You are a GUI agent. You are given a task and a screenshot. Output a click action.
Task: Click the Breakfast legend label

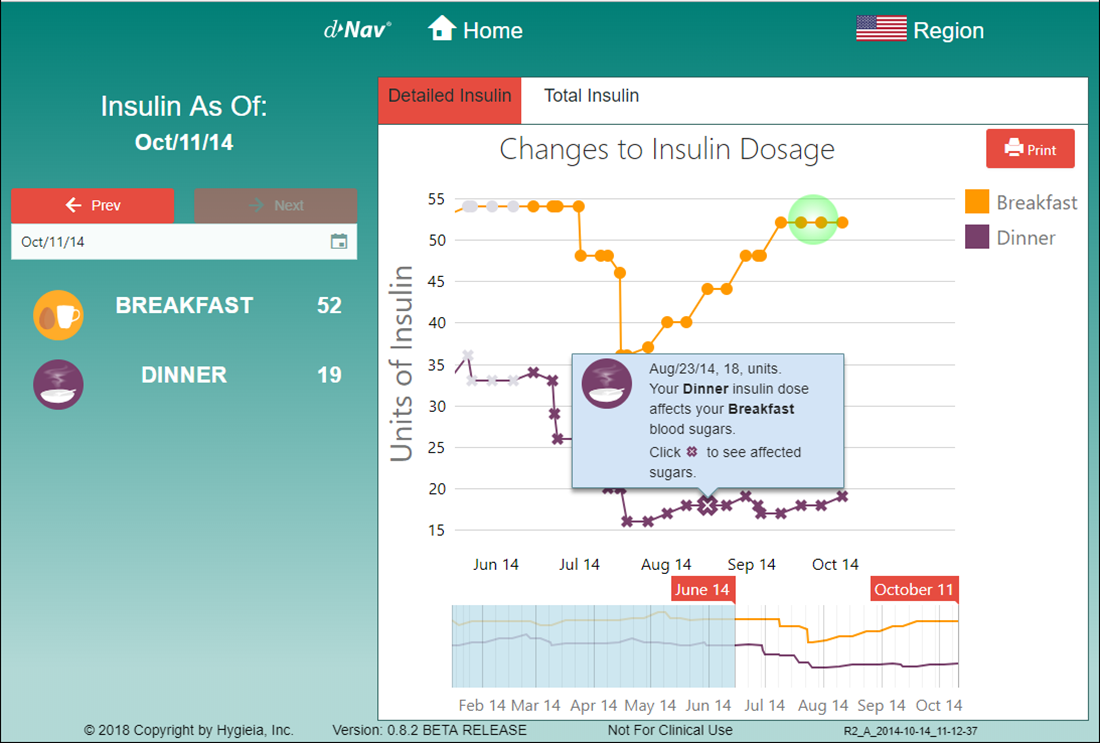point(1037,202)
